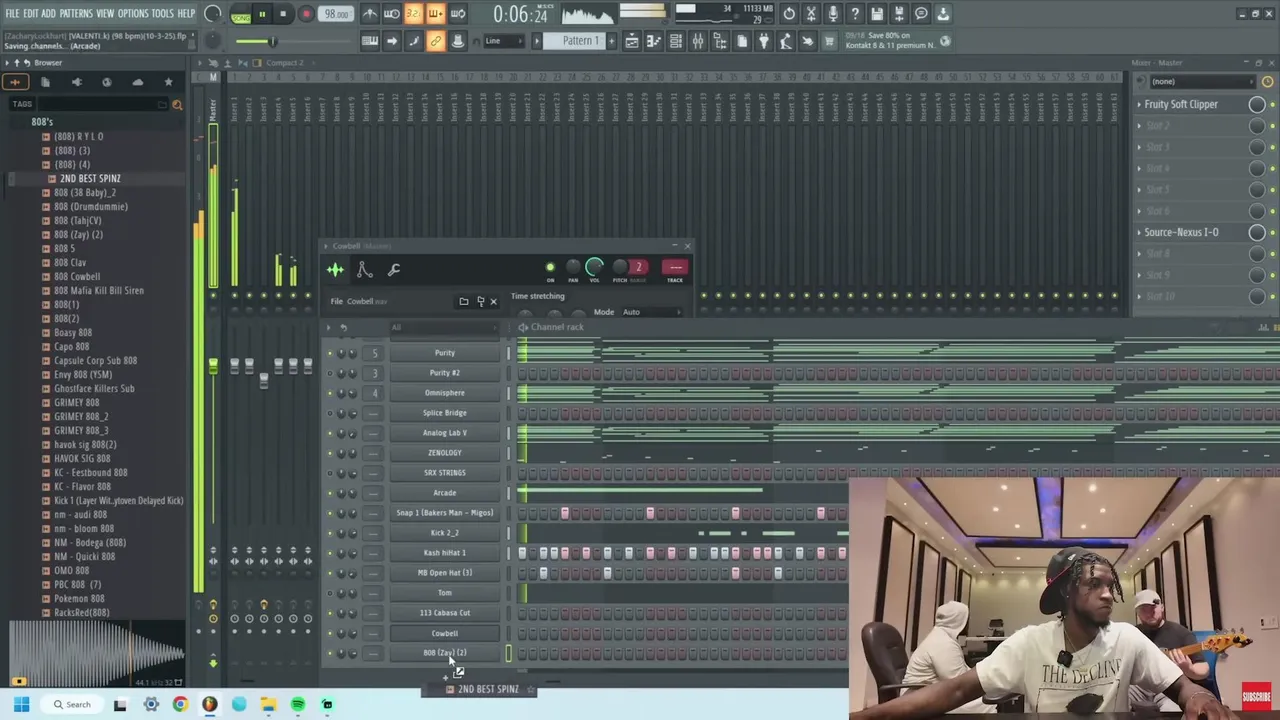Open the TOOLS menu
The height and width of the screenshot is (720, 1280).
163,14
